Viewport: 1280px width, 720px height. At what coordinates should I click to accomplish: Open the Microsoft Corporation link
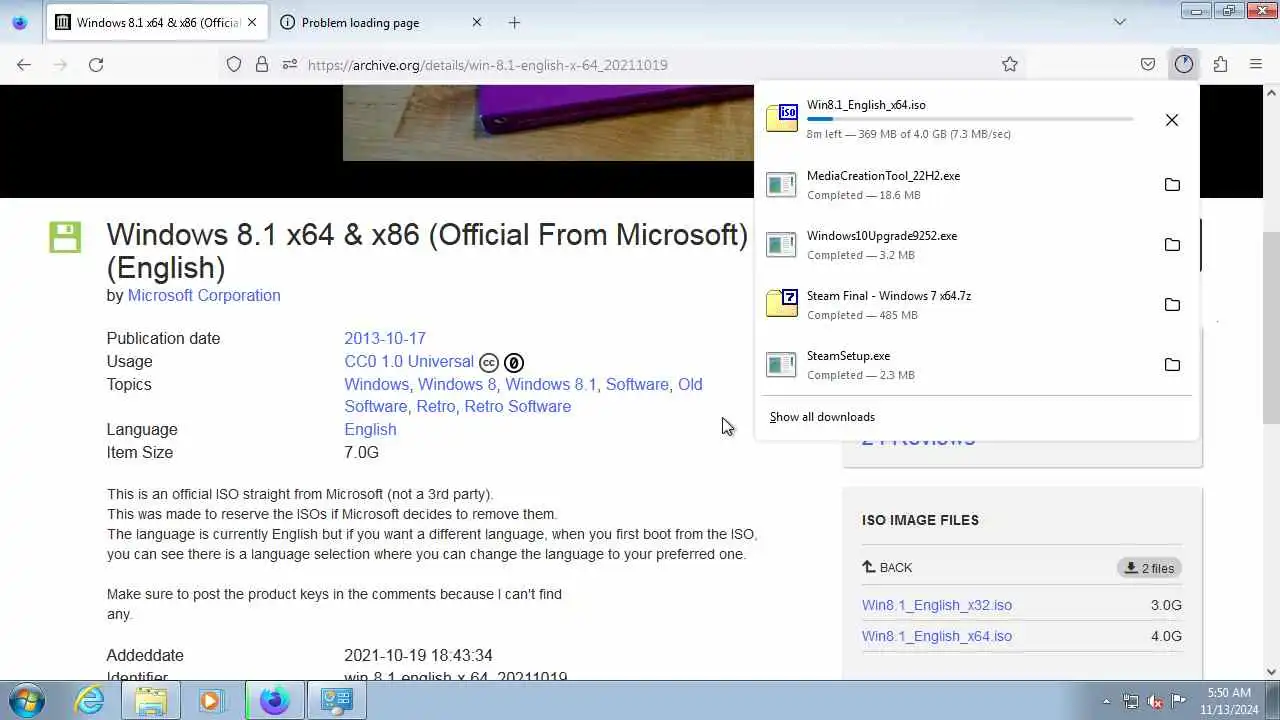coord(204,295)
